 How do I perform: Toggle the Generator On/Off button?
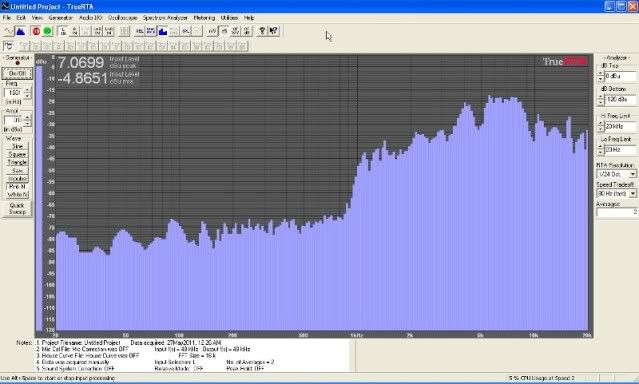[x=17, y=74]
